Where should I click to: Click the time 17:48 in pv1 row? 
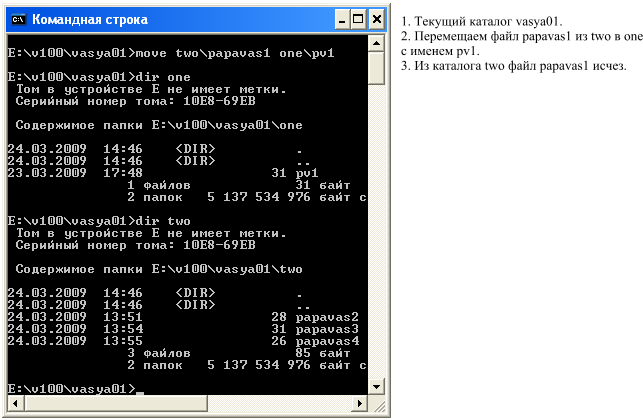click(123, 173)
